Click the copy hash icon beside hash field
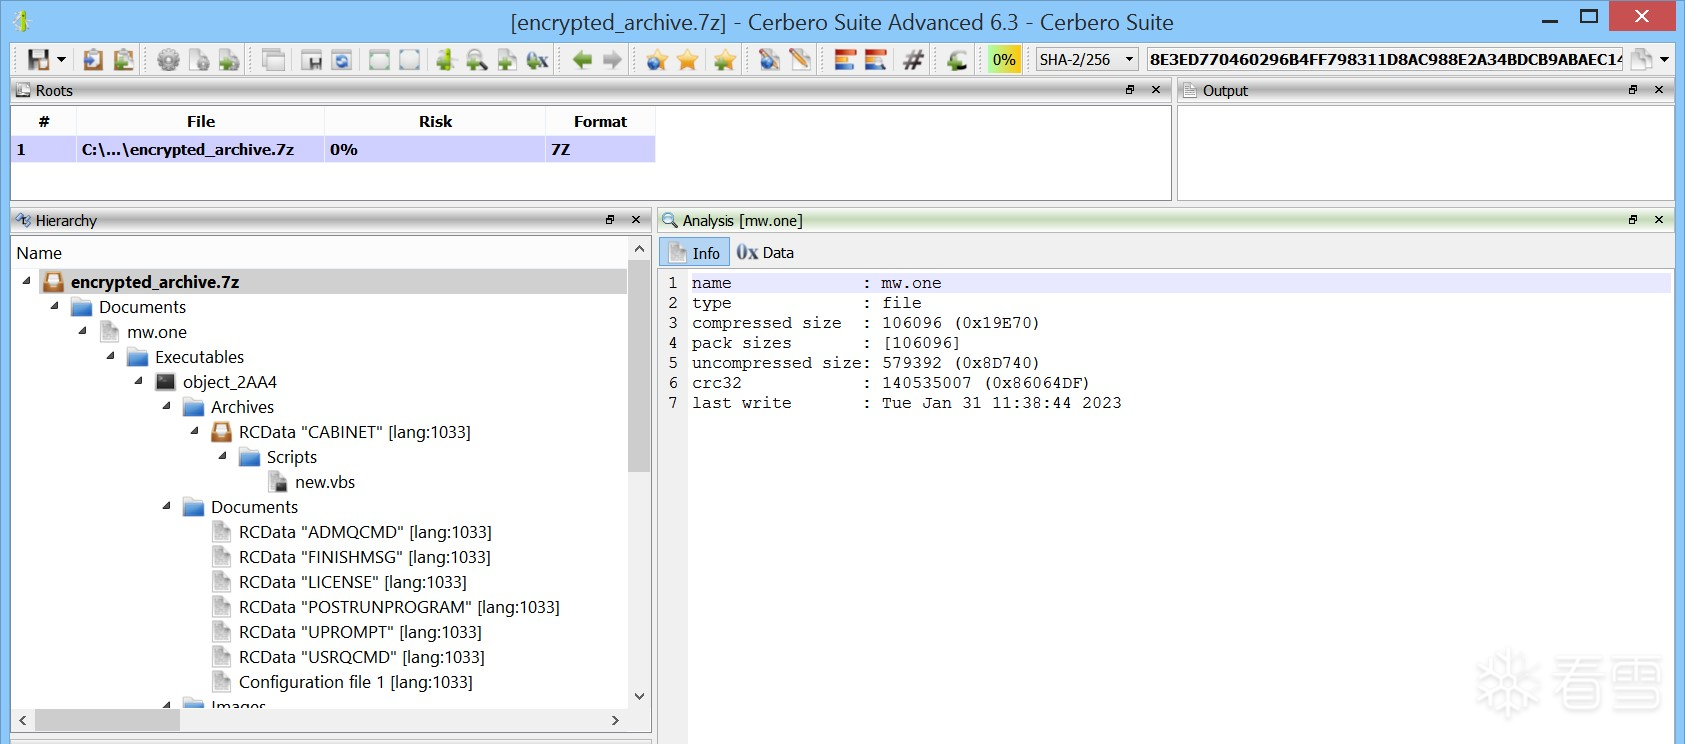This screenshot has width=1685, height=744. click(x=1641, y=60)
